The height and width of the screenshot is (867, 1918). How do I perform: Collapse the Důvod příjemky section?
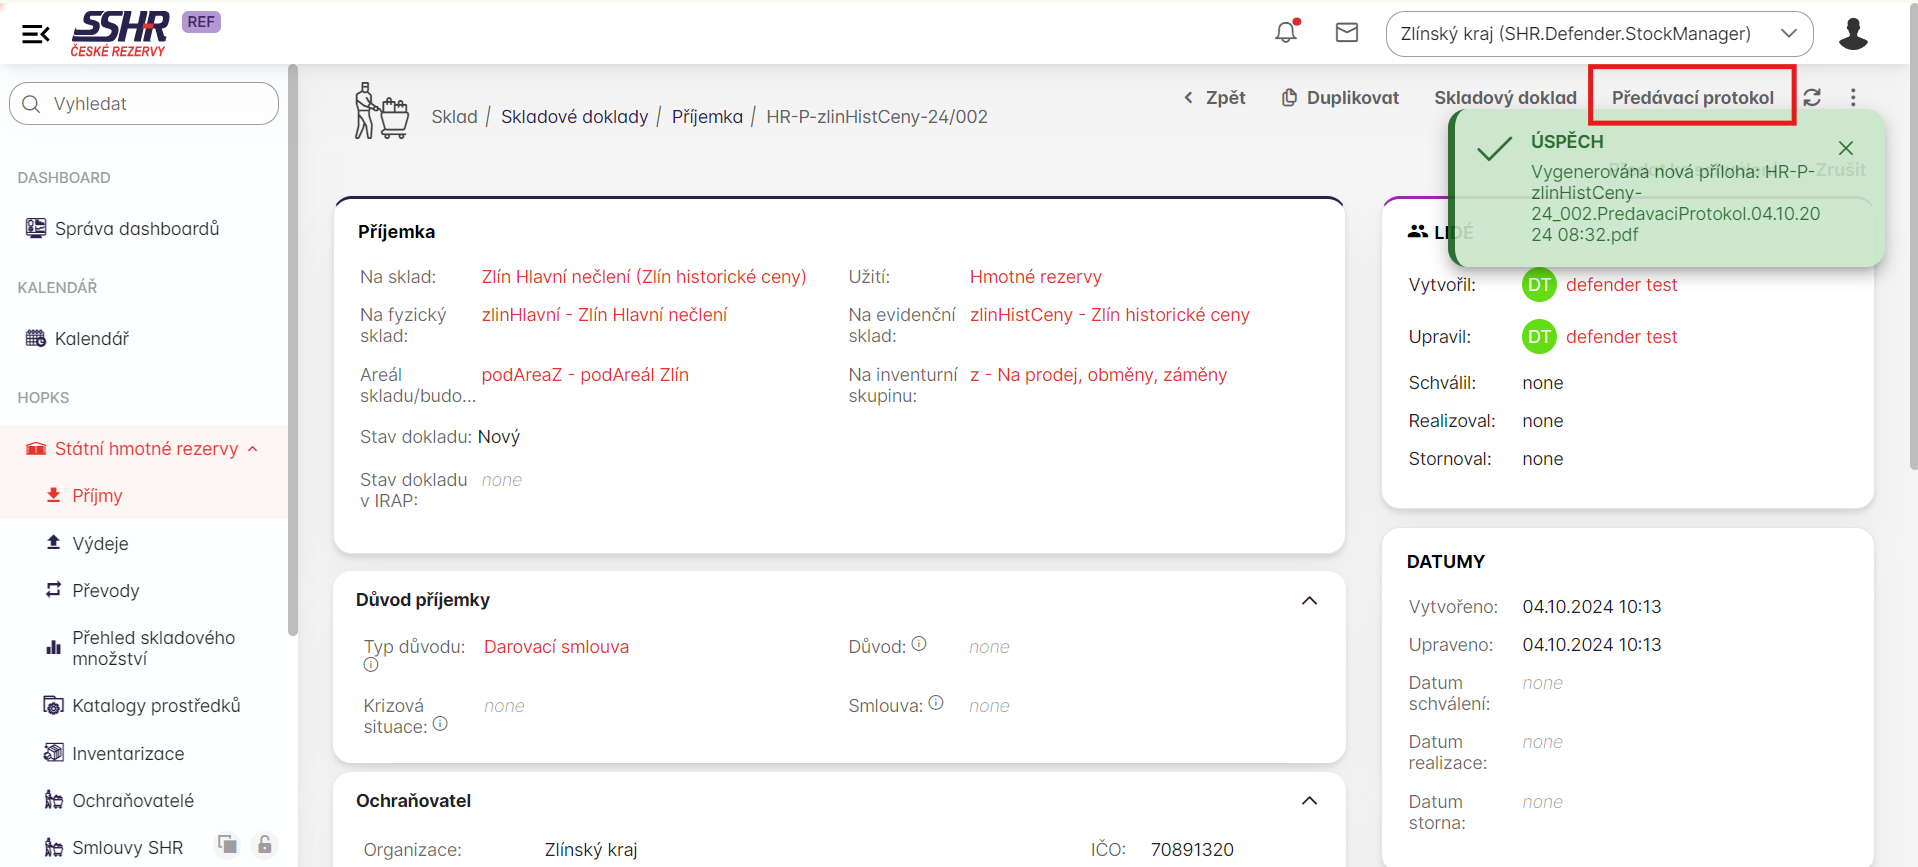click(1309, 600)
